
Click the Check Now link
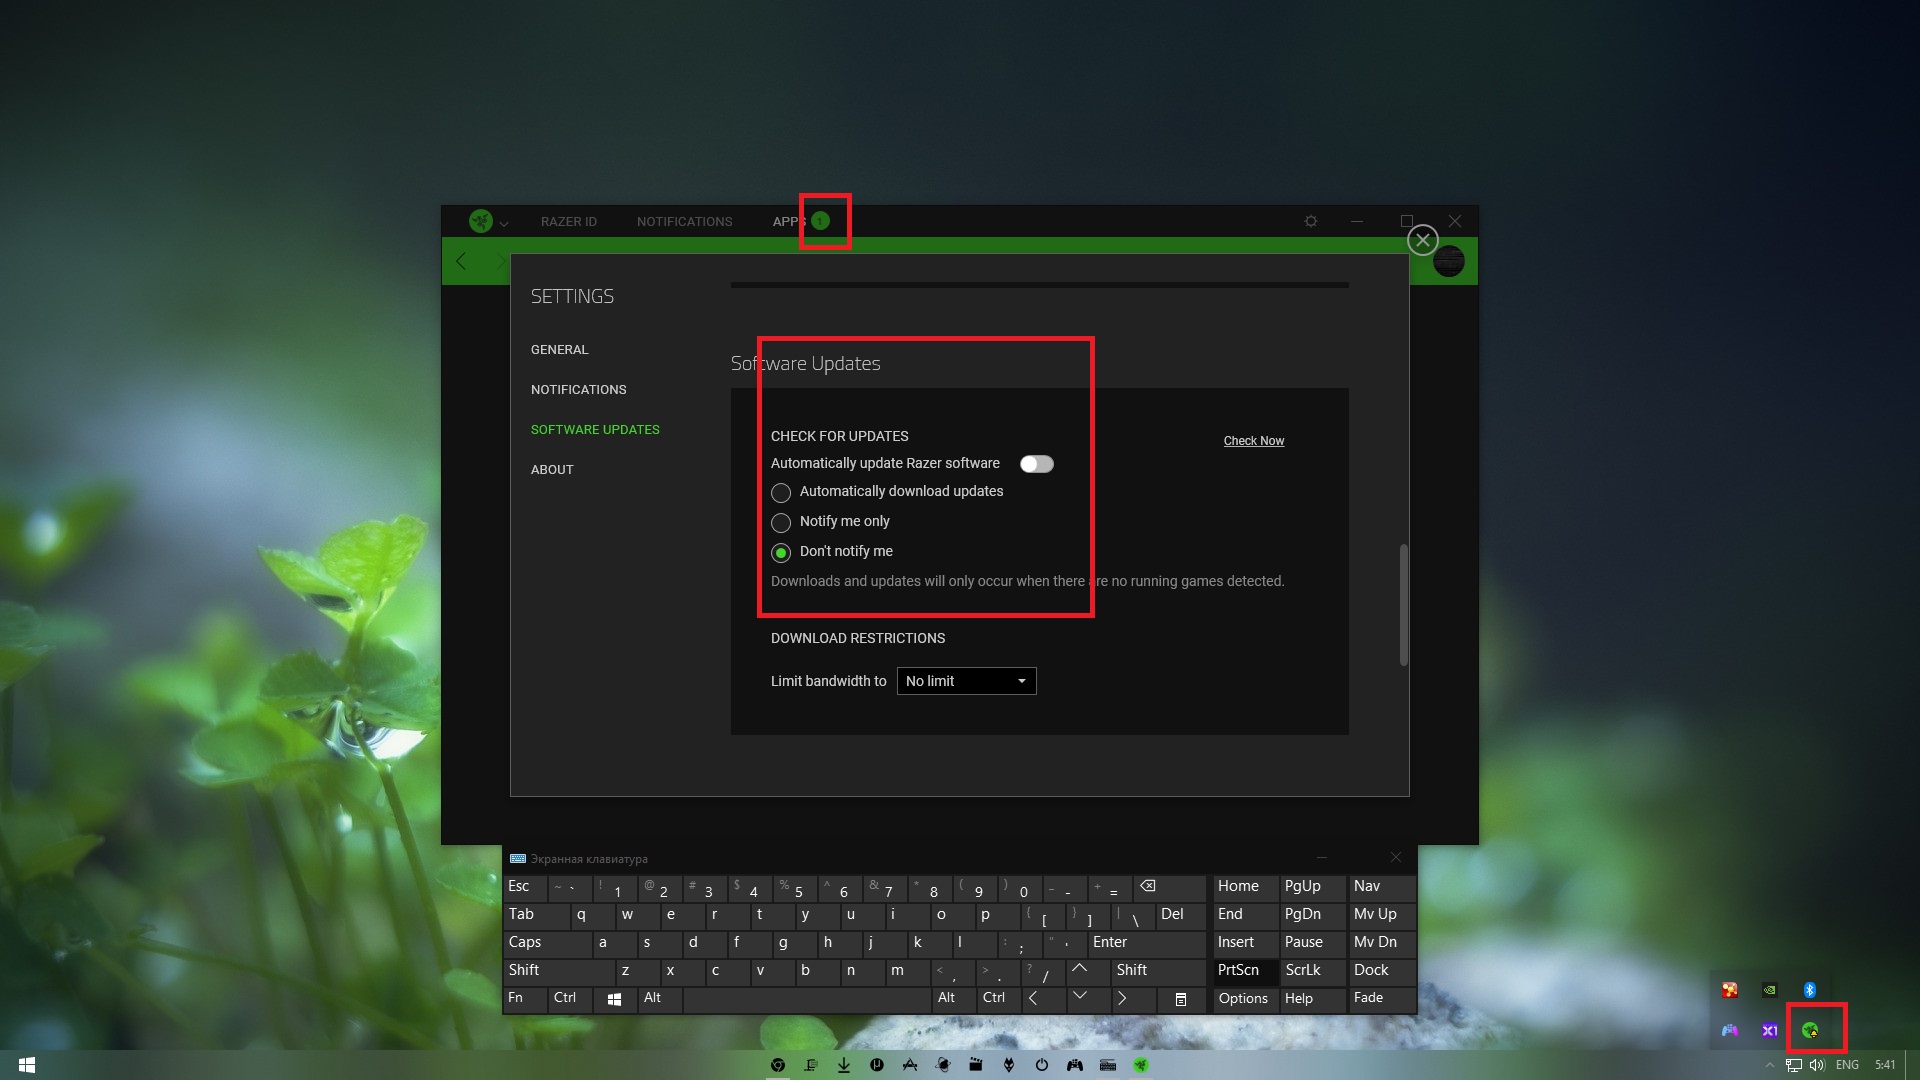click(x=1253, y=441)
